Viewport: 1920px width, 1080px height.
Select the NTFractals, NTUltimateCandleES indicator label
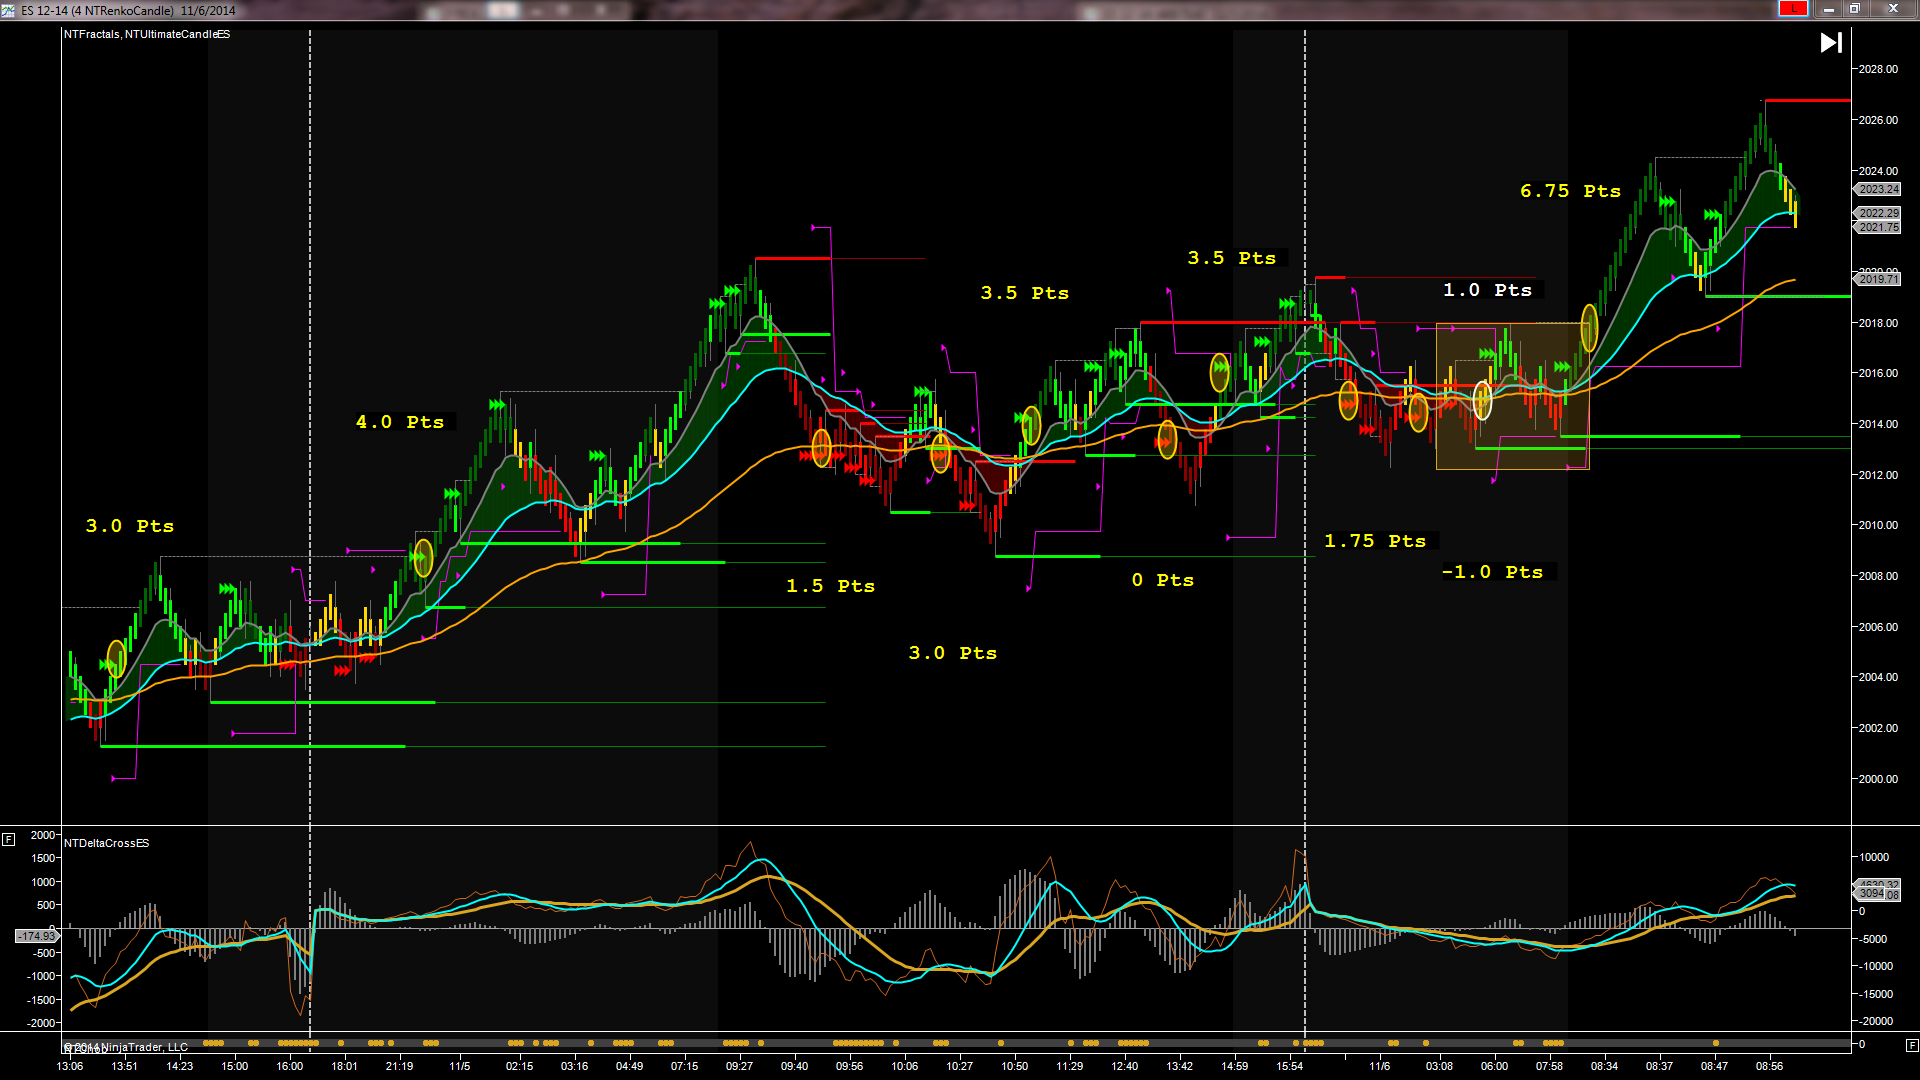[x=147, y=34]
